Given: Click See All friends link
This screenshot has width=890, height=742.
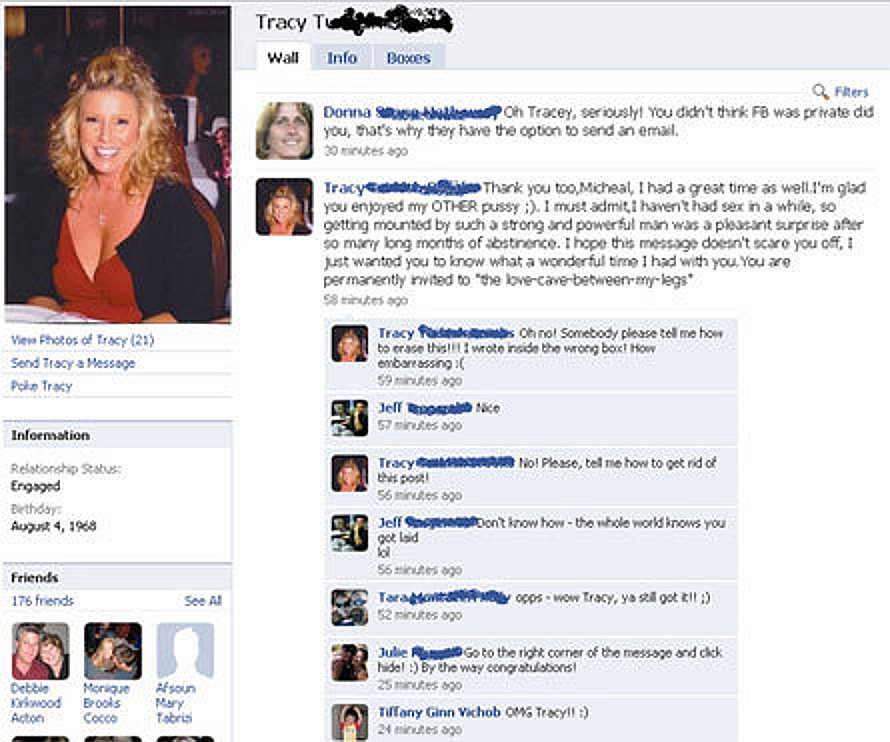Looking at the screenshot, I should pos(203,601).
